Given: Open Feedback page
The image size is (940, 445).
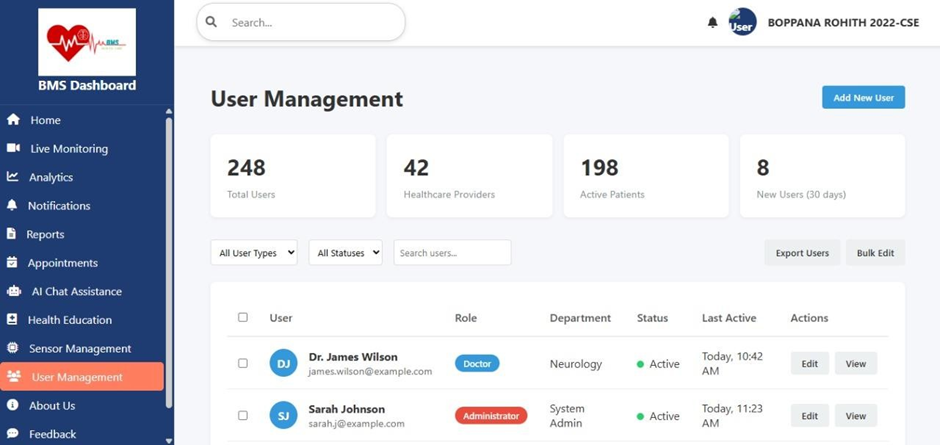Looking at the screenshot, I should point(82,434).
